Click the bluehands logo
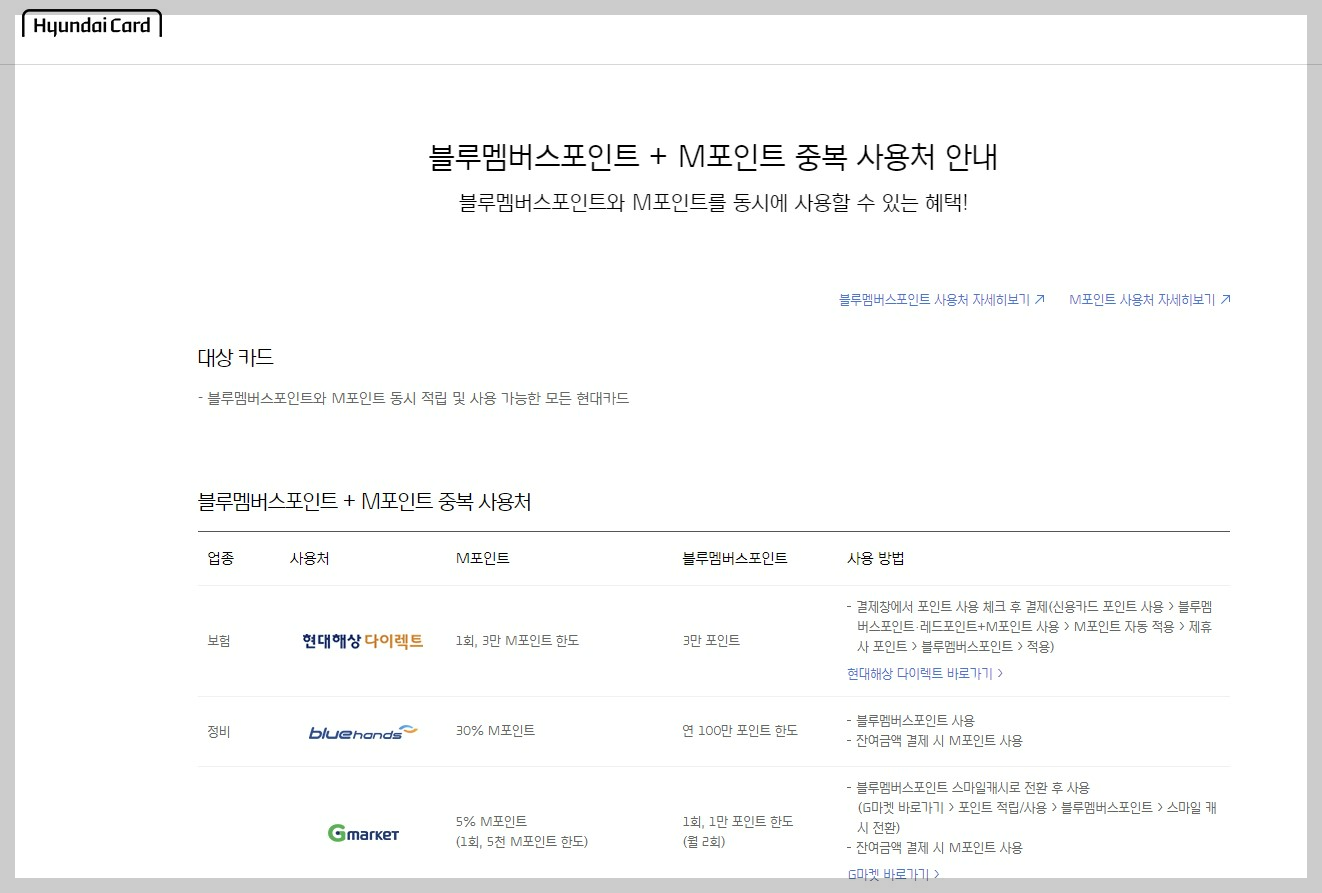Screen dimensions: 1322x893 pyautogui.click(x=363, y=732)
